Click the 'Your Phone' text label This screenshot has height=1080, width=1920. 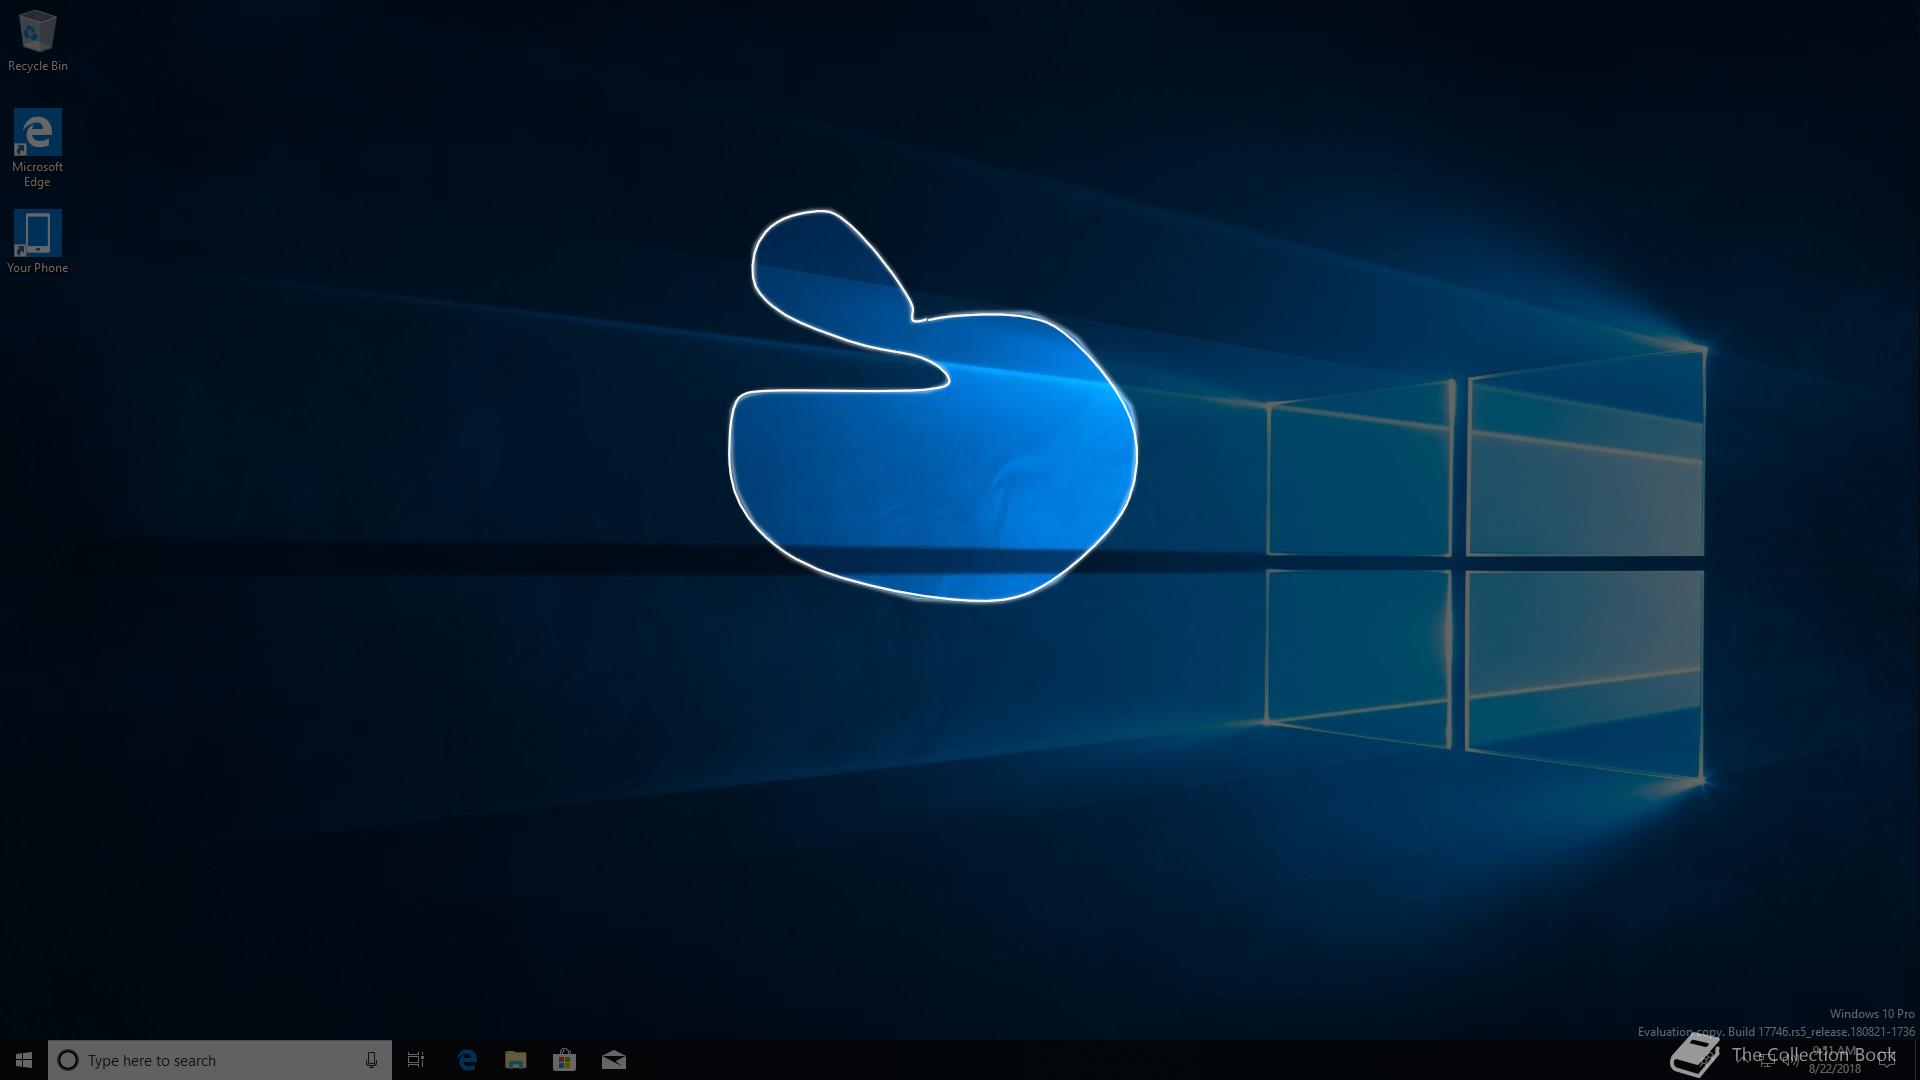click(37, 268)
